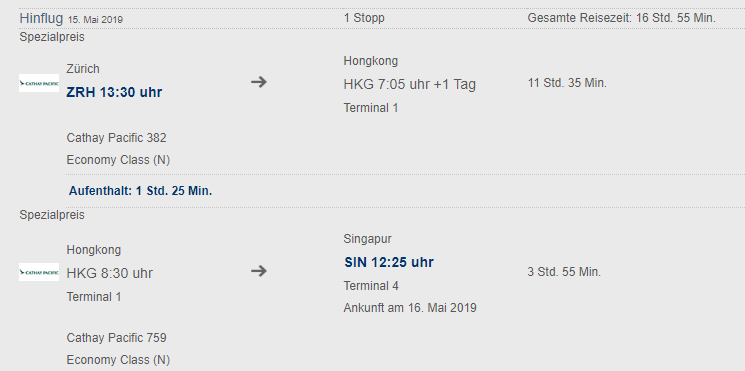Click Economy Class (N) under flight 382
This screenshot has height=371, width=745.
tap(118, 160)
